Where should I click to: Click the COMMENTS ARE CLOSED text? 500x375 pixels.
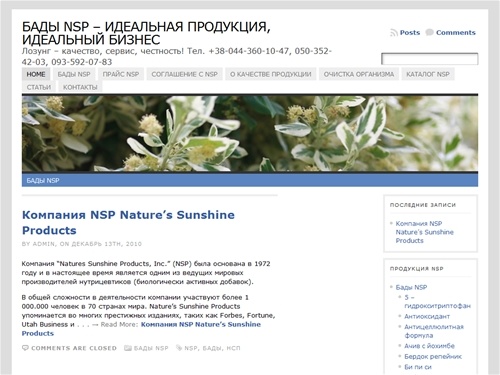click(x=74, y=348)
